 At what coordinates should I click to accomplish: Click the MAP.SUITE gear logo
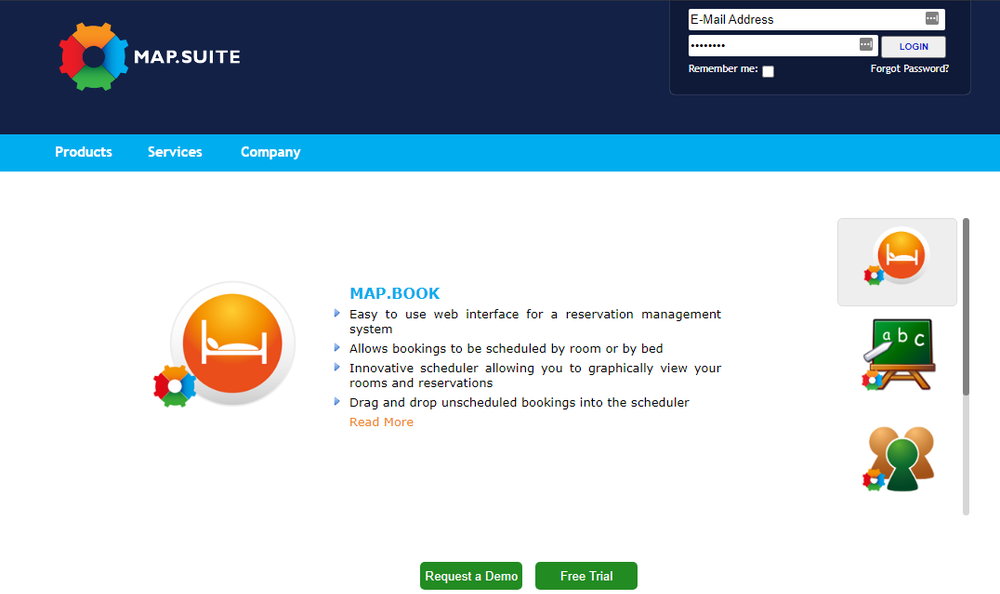[x=93, y=56]
